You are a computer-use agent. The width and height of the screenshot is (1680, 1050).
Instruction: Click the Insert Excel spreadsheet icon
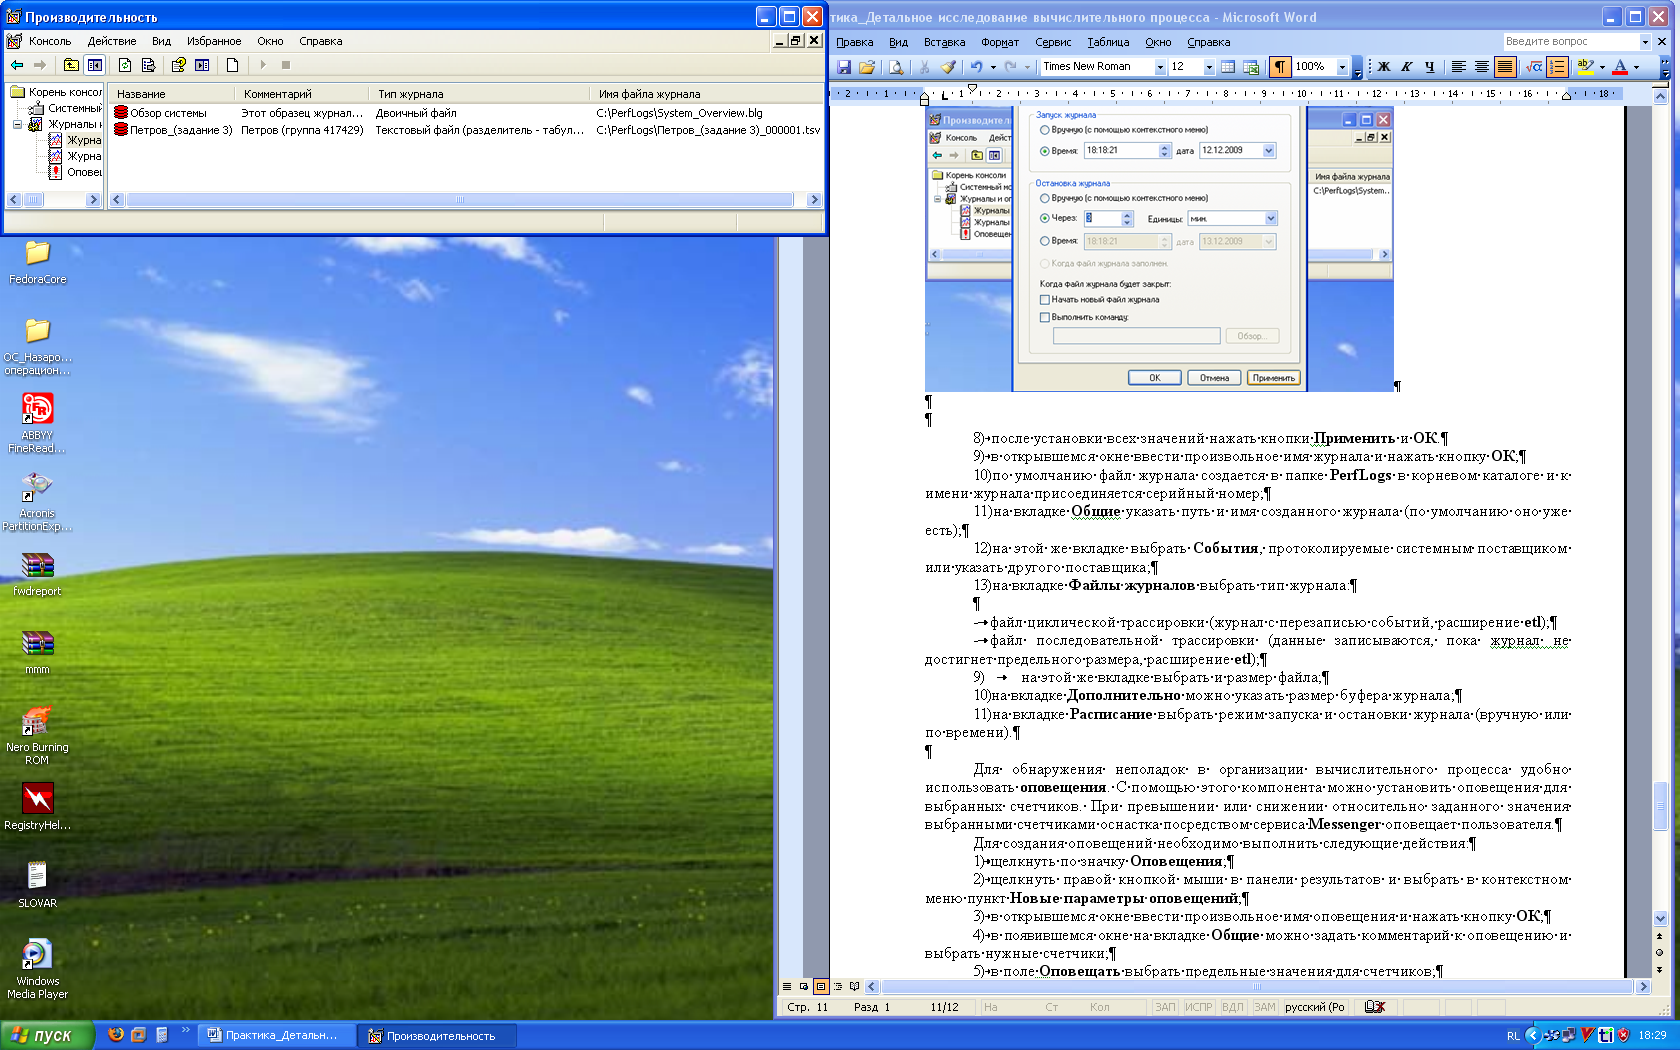(x=1251, y=67)
